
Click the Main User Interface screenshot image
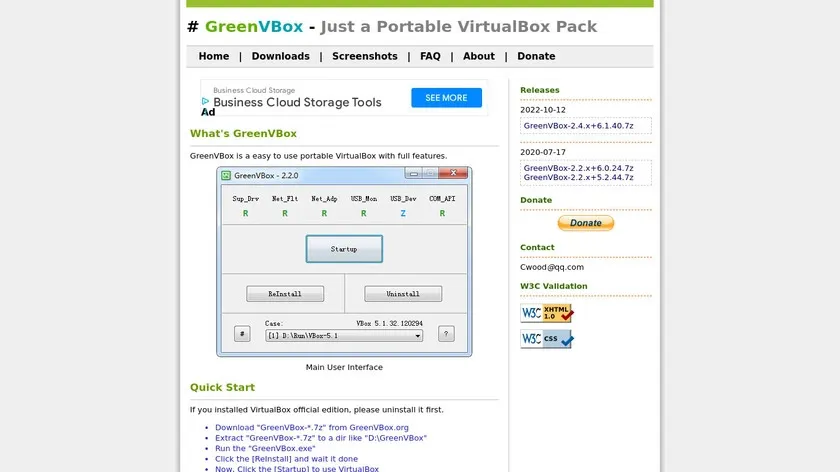[344, 261]
